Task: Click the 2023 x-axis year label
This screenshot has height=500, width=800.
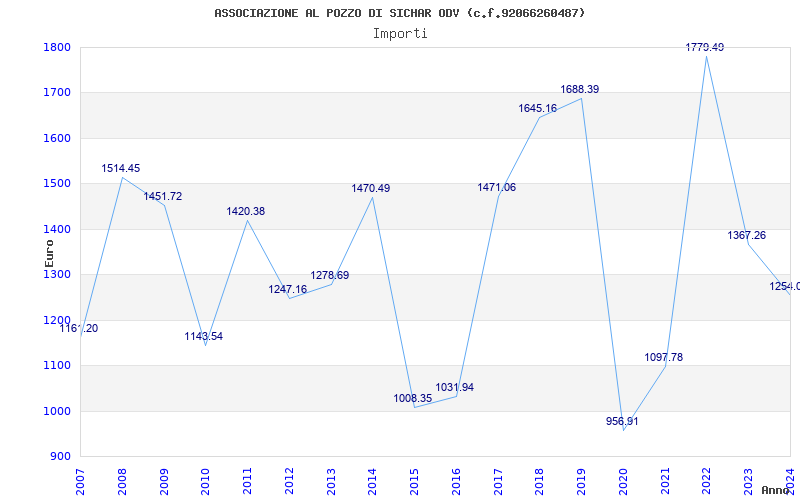Action: point(748,481)
